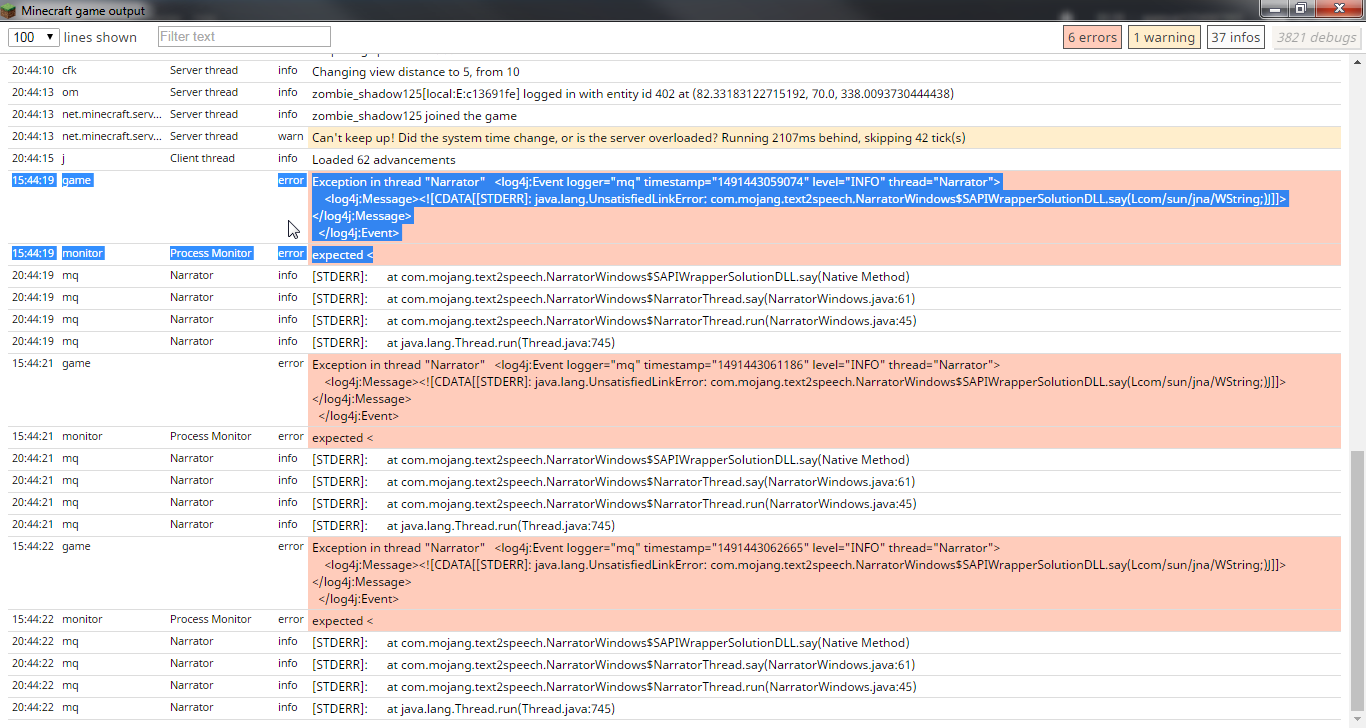The width and height of the screenshot is (1366, 728).
Task: Click the scrollbar track above the thumb
Action: pos(1356,250)
